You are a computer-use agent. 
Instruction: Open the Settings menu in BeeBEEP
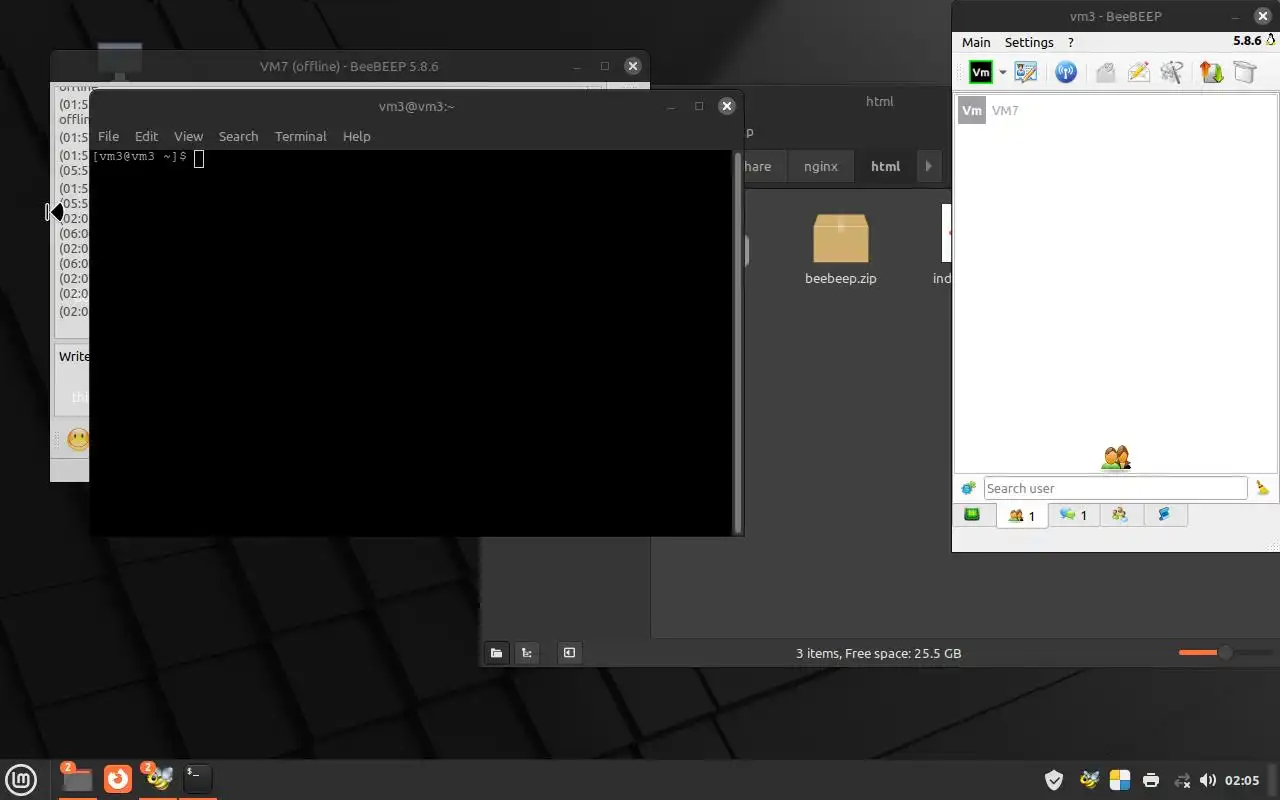click(1029, 42)
